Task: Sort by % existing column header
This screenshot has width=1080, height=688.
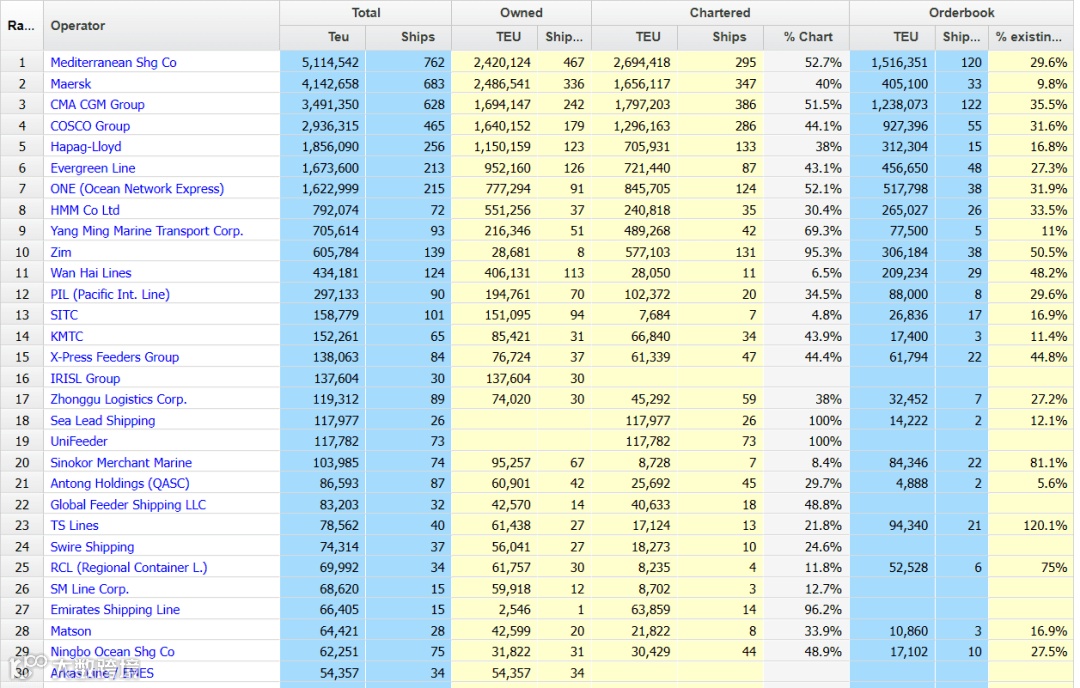Action: tap(1031, 37)
